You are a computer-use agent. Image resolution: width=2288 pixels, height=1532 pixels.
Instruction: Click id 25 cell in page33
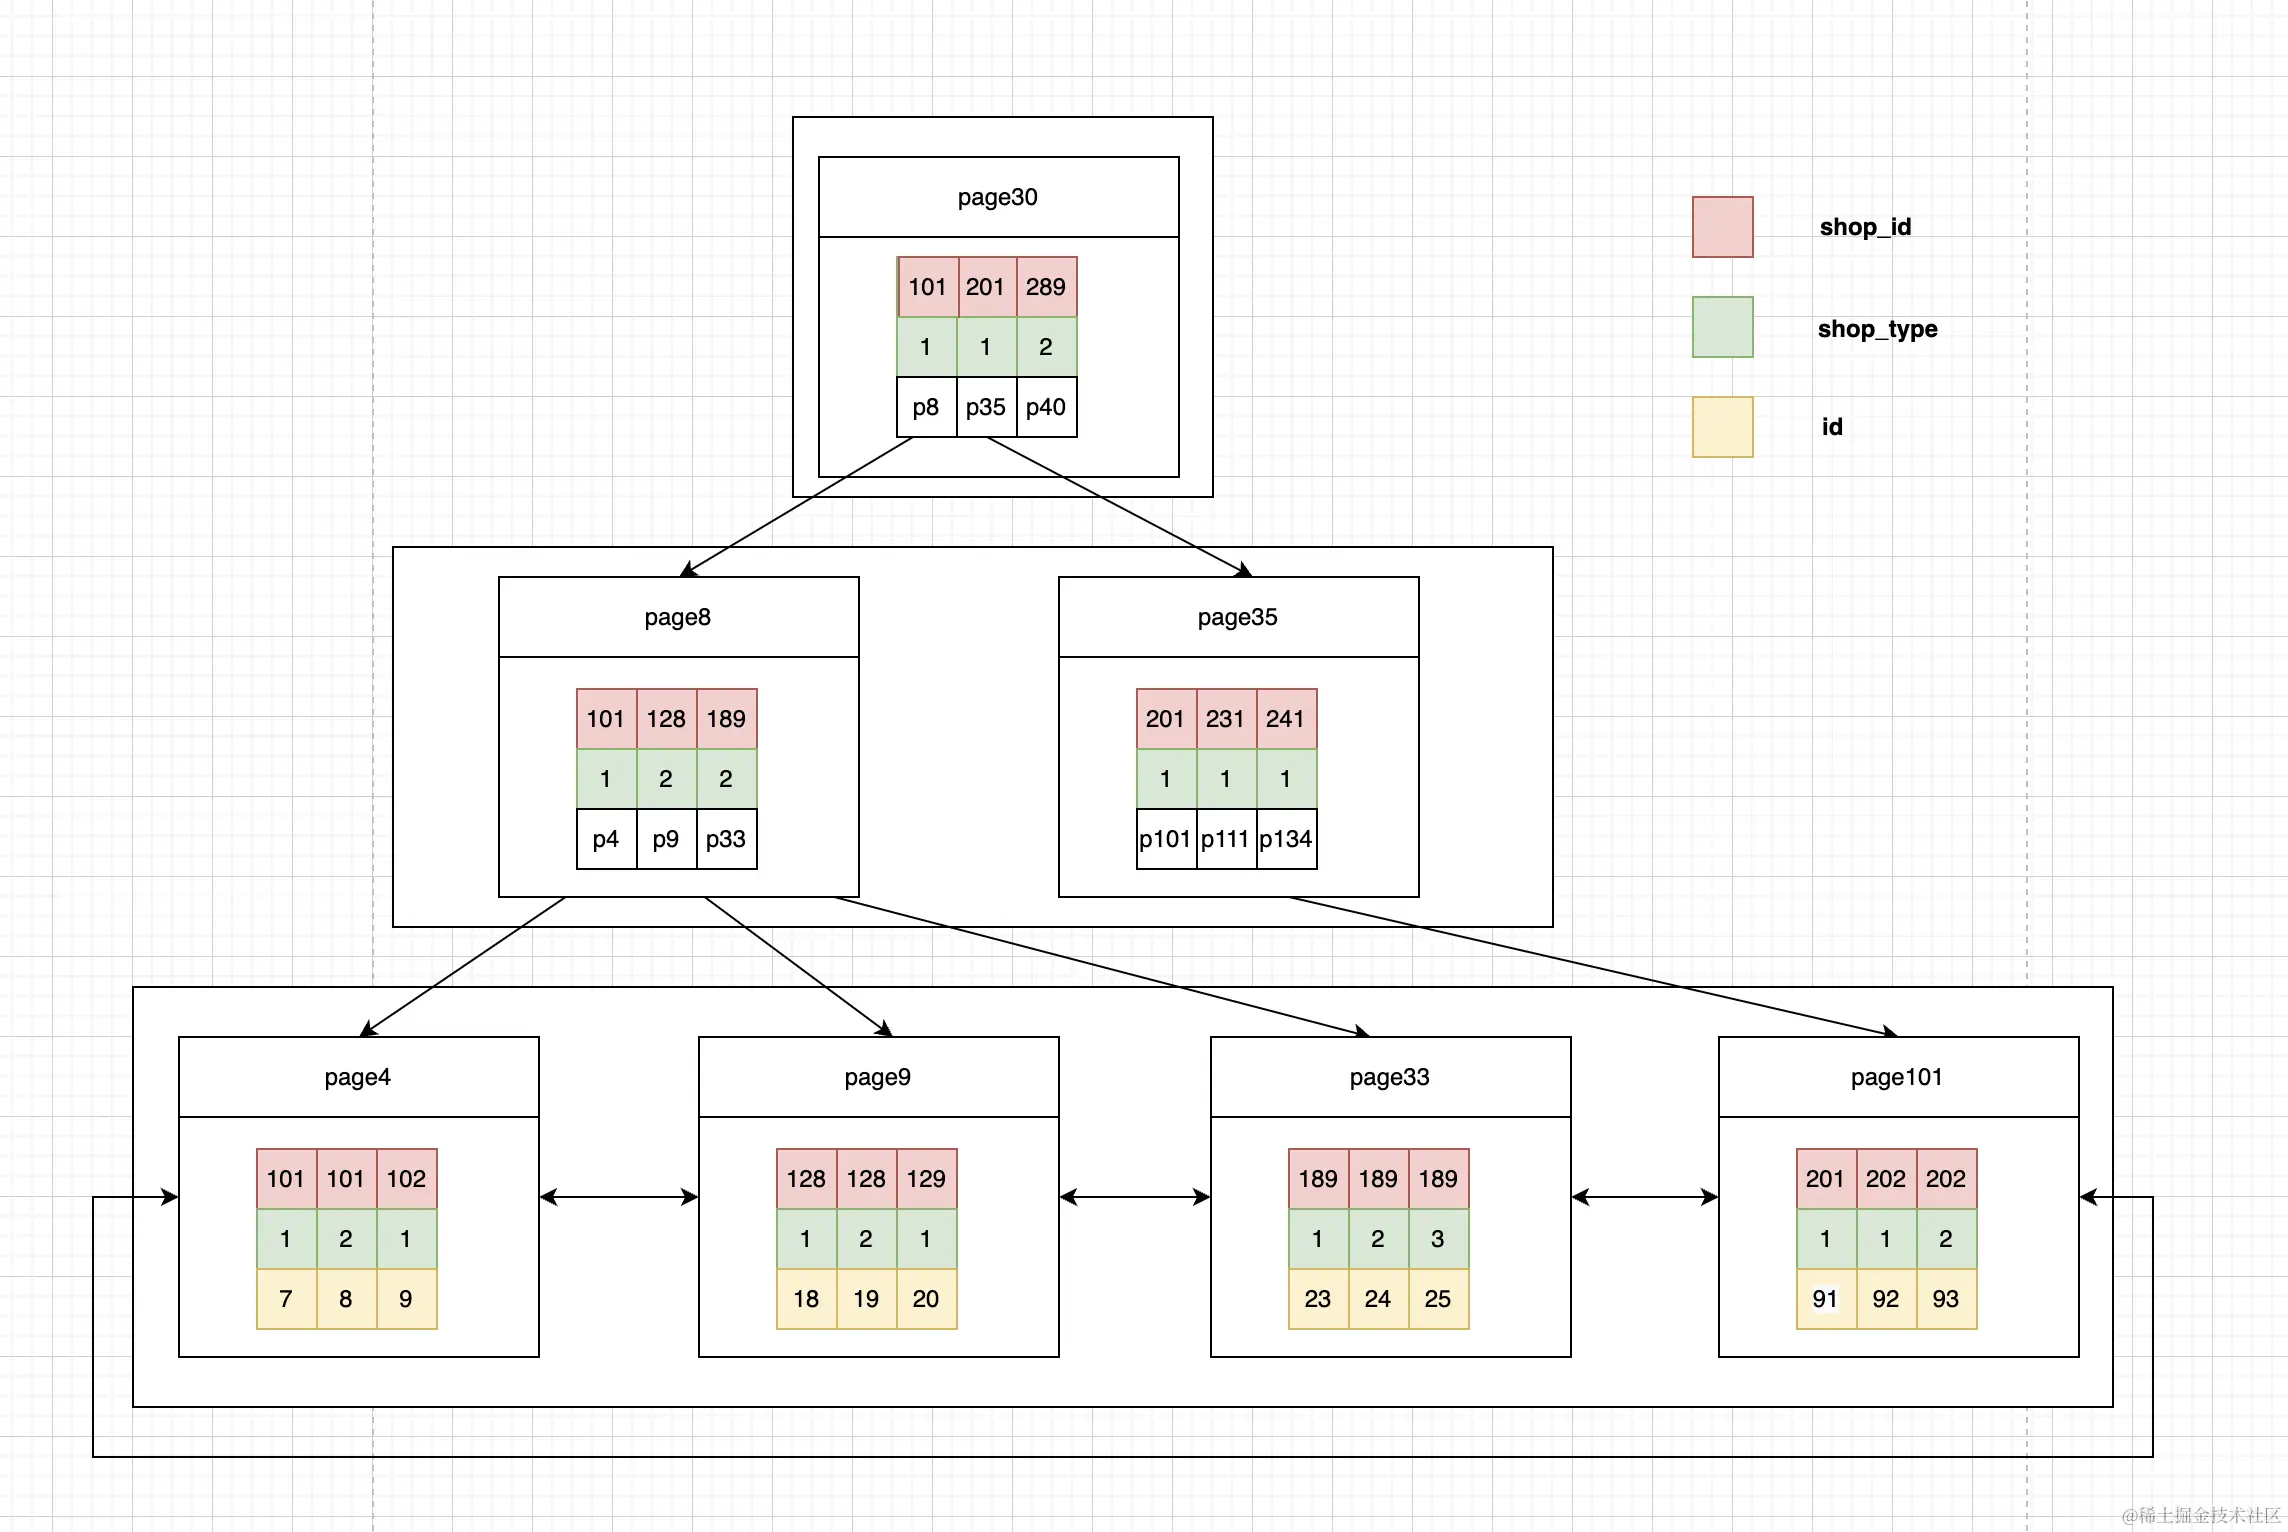click(1439, 1299)
